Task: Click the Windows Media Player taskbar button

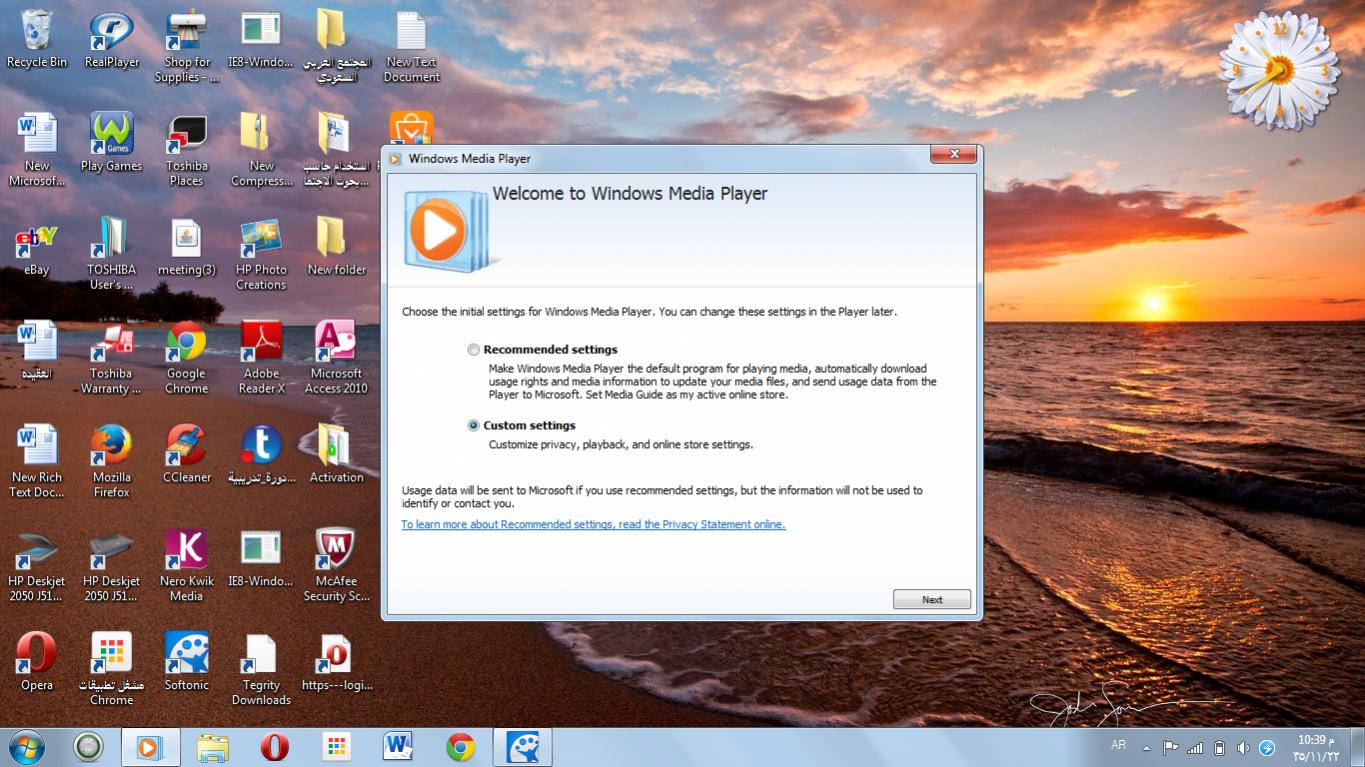Action: point(150,747)
